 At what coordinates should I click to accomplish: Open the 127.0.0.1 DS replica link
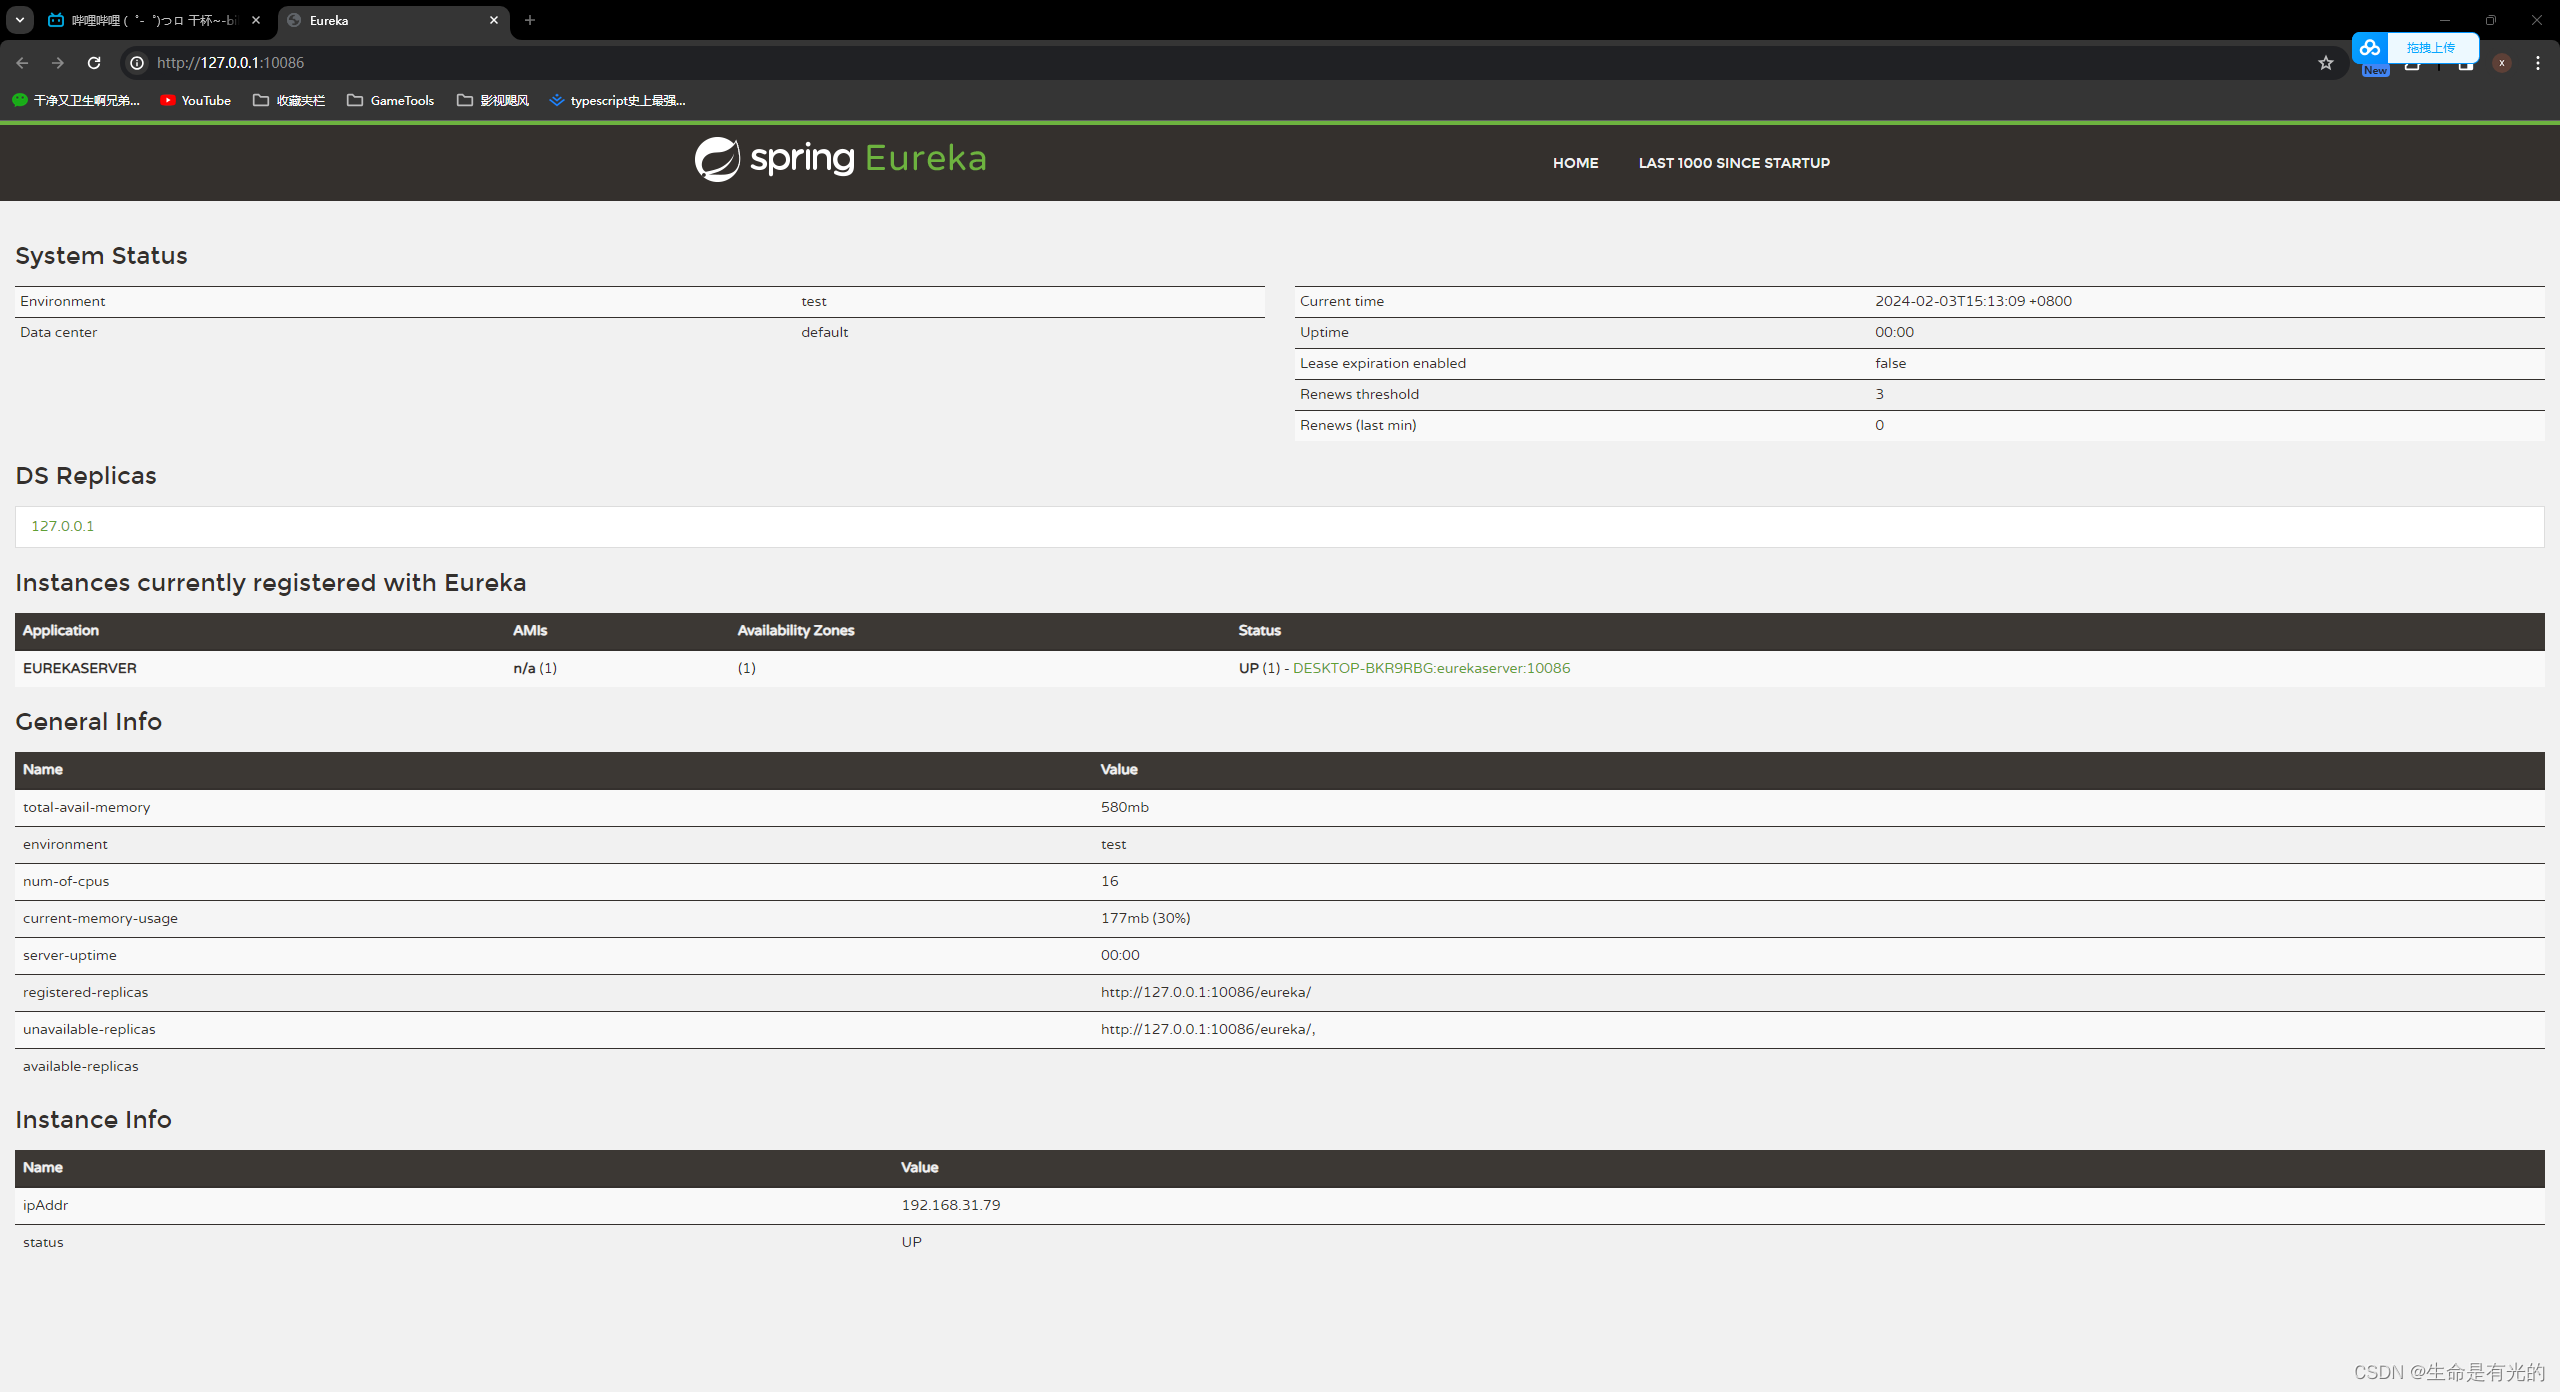point(62,526)
